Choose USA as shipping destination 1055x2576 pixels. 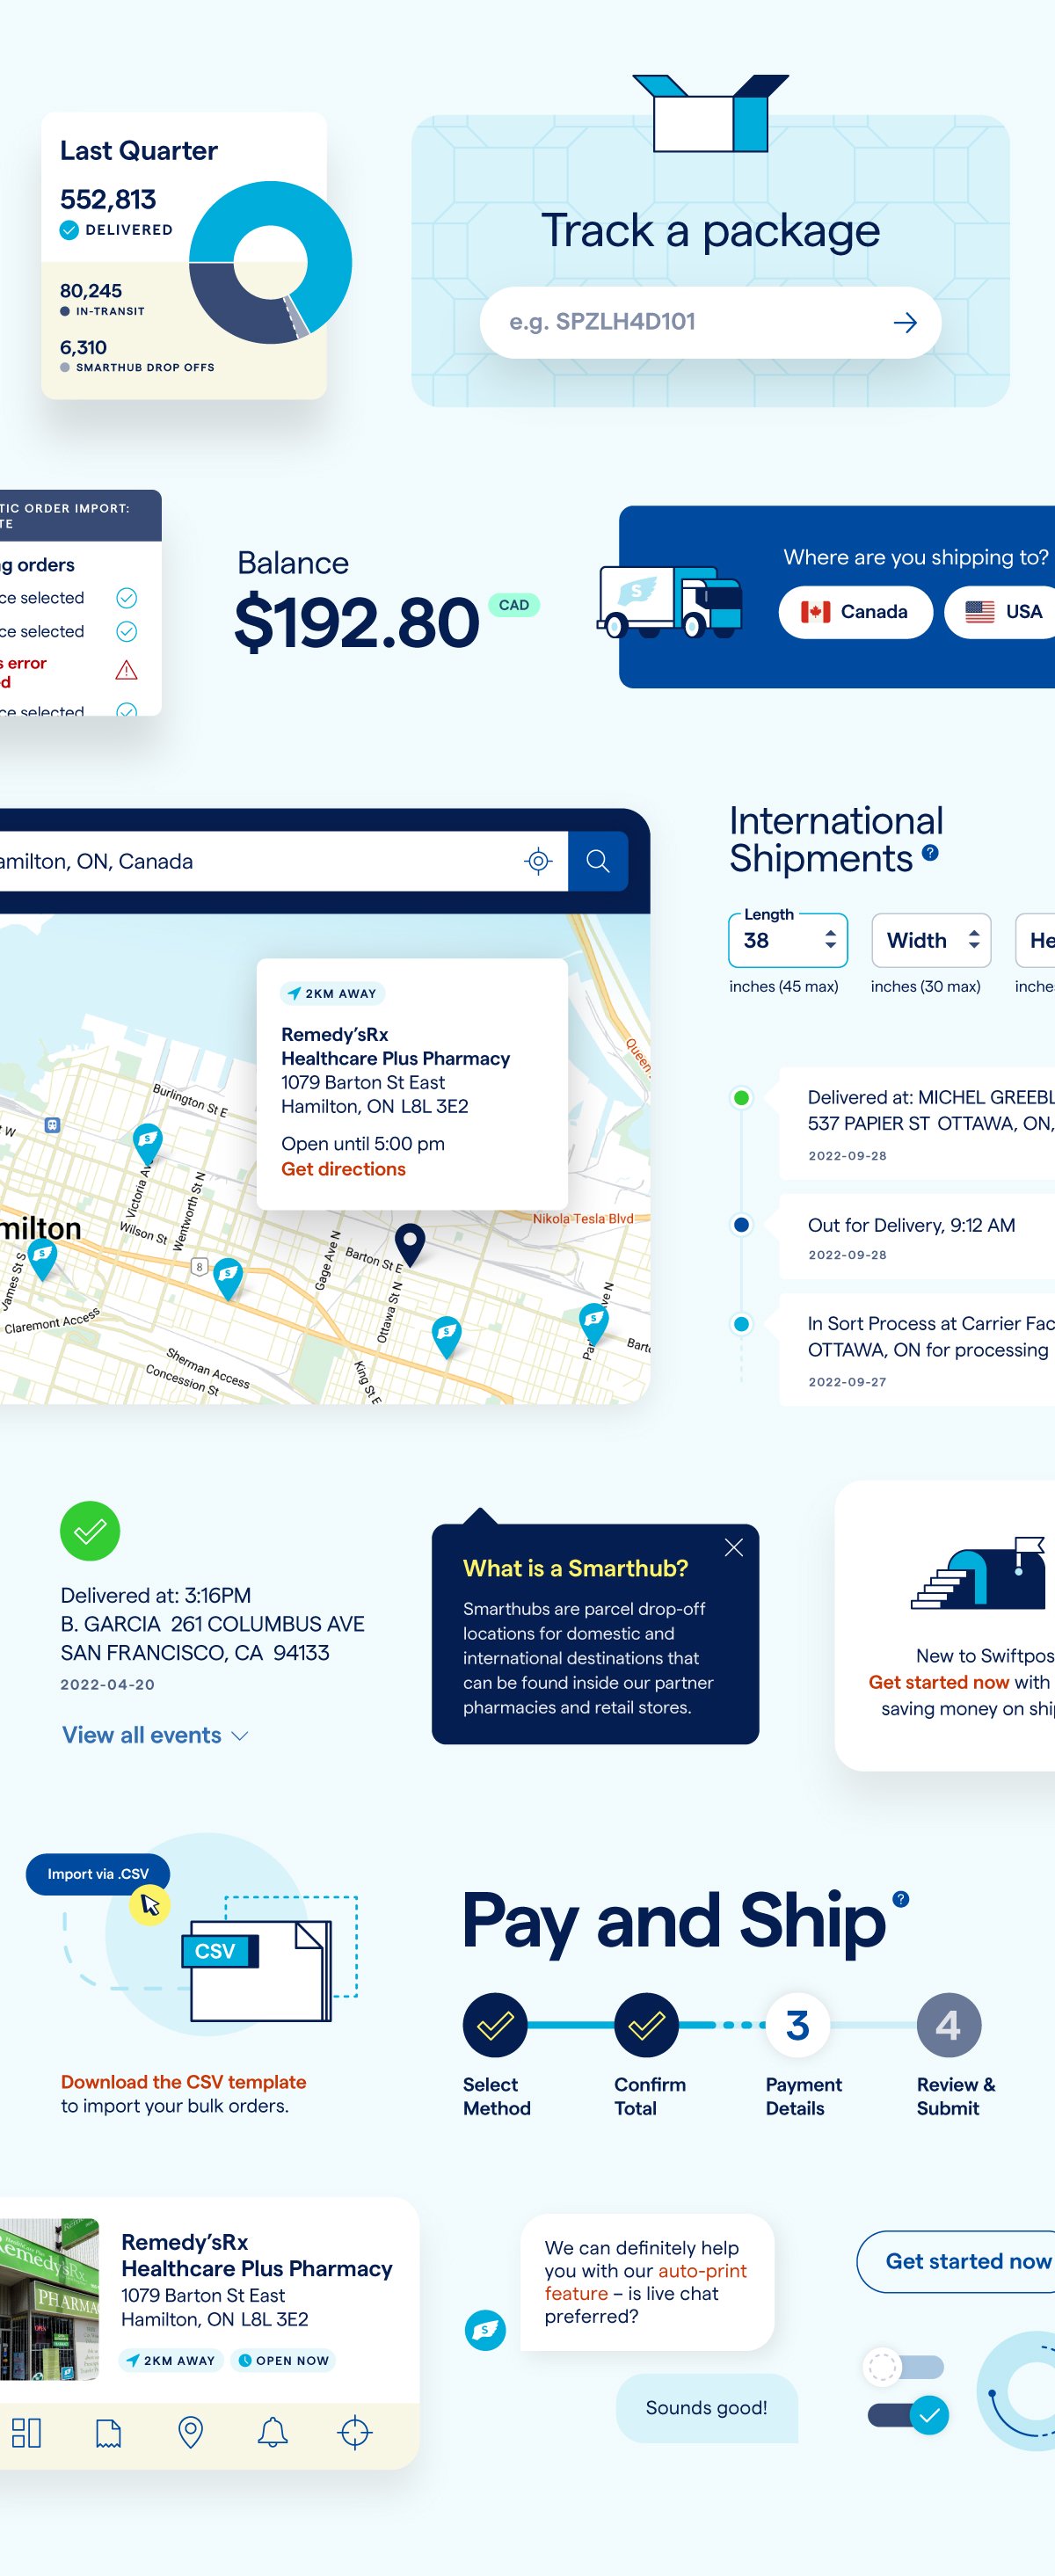pyautogui.click(x=1000, y=612)
